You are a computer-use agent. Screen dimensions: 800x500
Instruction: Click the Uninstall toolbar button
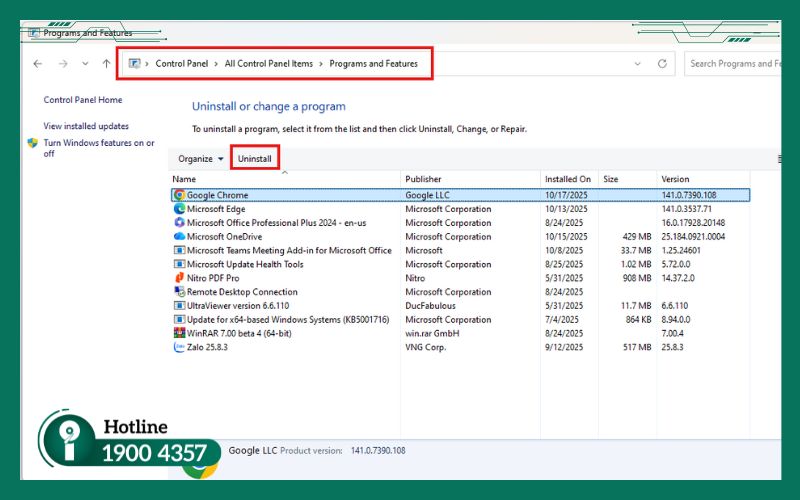tap(255, 159)
